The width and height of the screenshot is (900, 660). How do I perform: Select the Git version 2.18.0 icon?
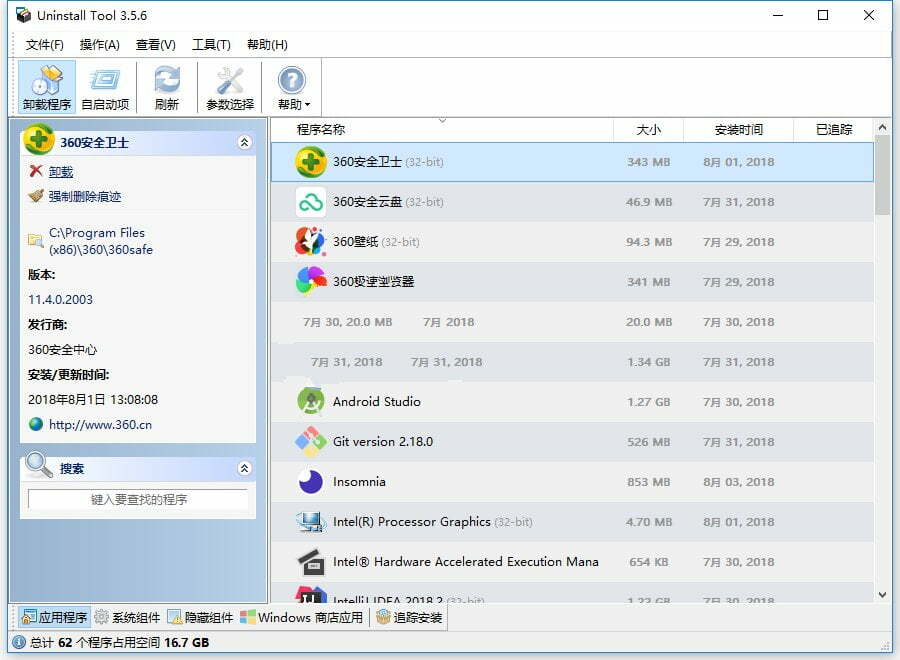tap(310, 441)
